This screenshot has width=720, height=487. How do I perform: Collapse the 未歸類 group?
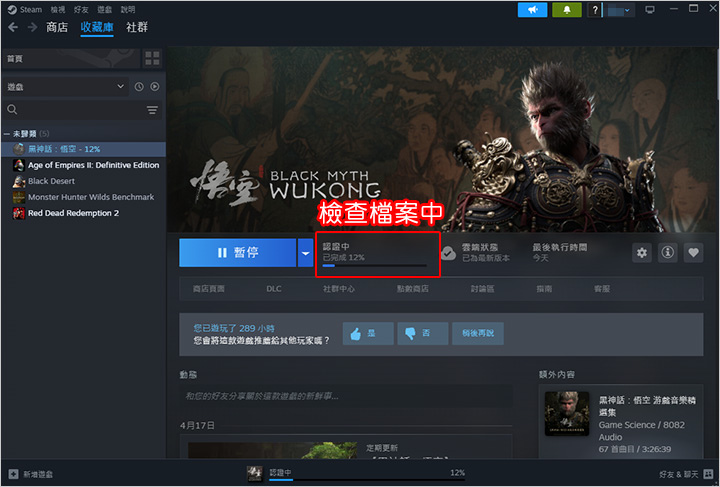pos(6,134)
